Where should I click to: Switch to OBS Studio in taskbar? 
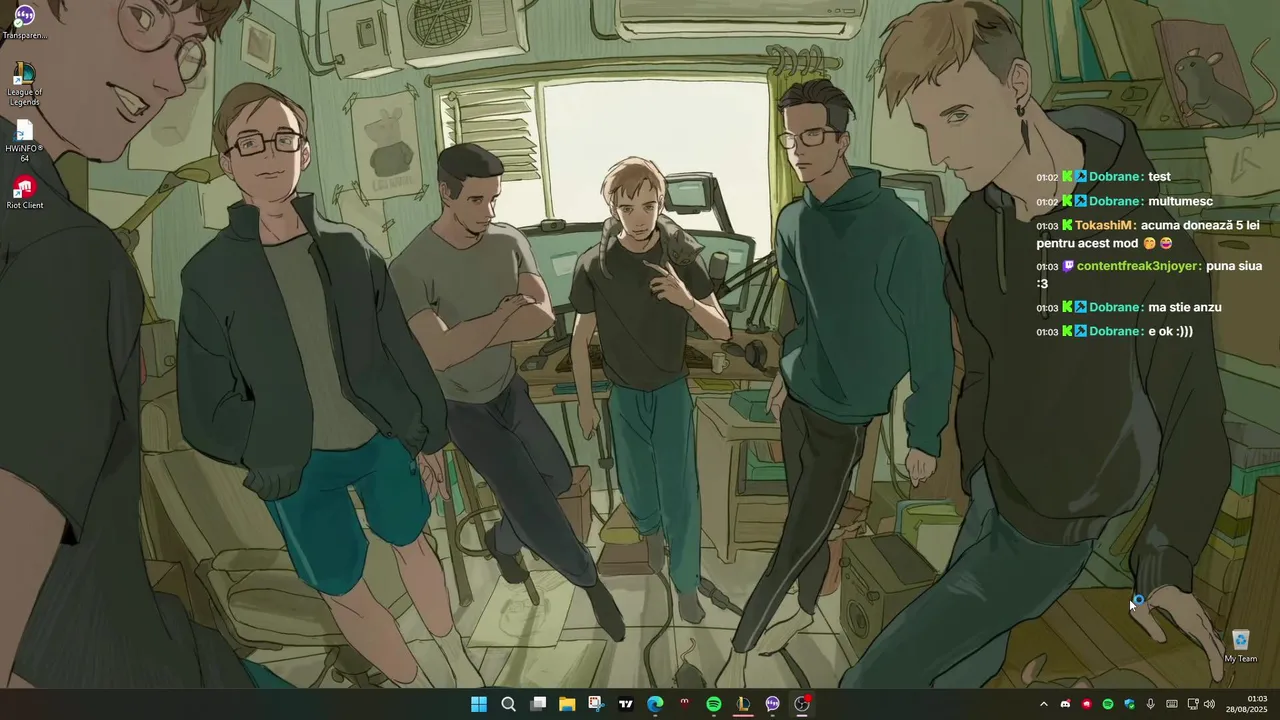pyautogui.click(x=802, y=704)
